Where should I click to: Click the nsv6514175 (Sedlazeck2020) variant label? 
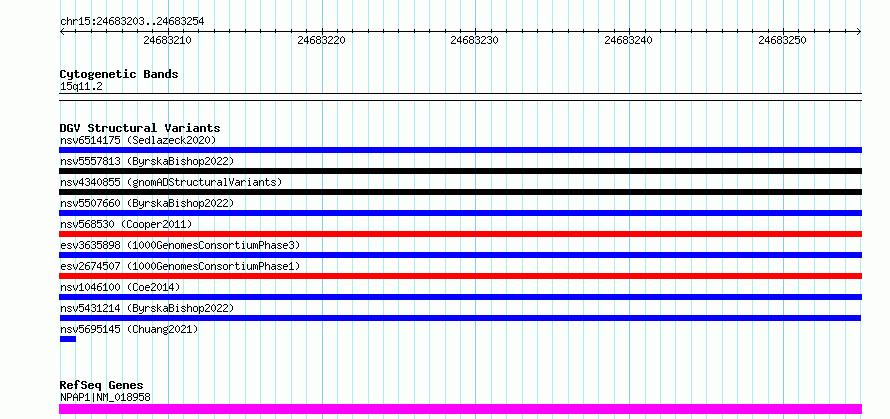pyautogui.click(x=138, y=140)
